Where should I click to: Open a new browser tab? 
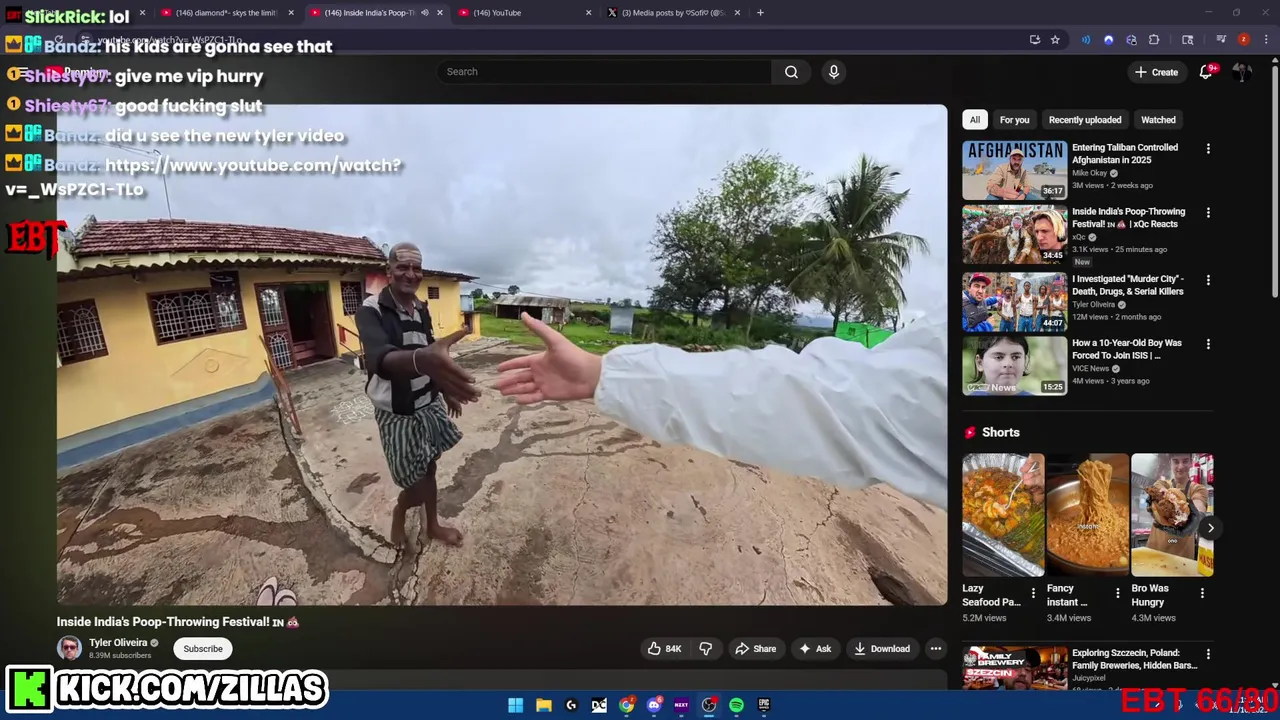[760, 13]
